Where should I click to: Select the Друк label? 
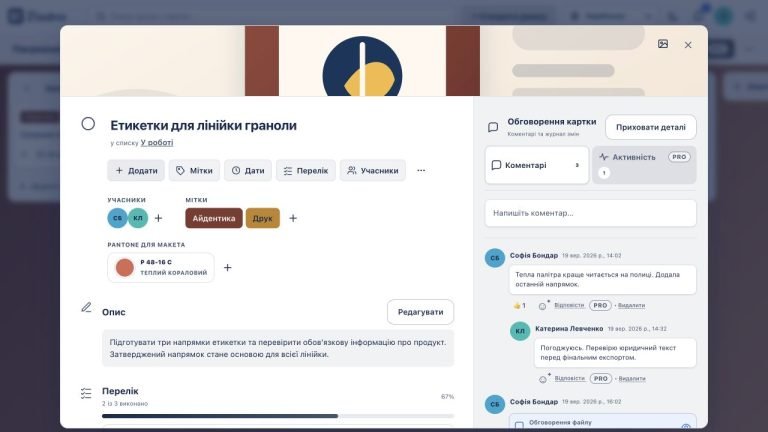click(x=263, y=218)
